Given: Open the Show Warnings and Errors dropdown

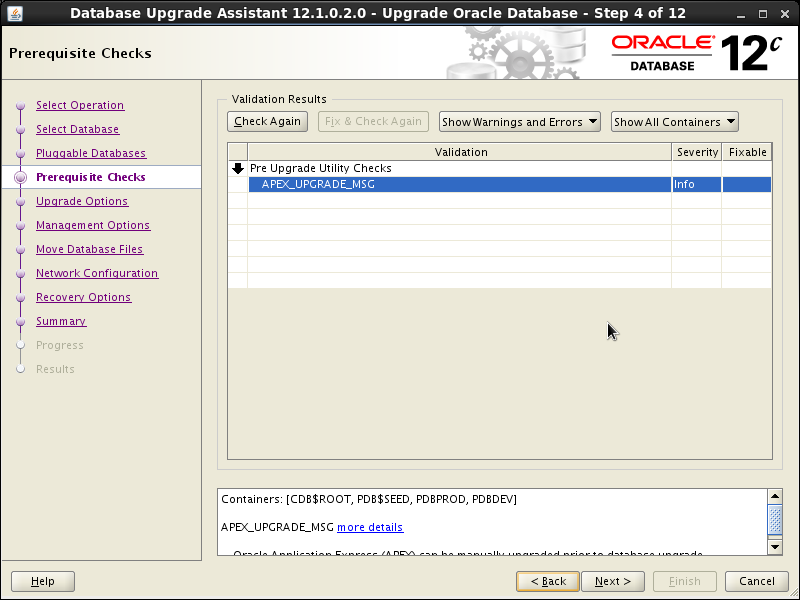Looking at the screenshot, I should pos(519,122).
